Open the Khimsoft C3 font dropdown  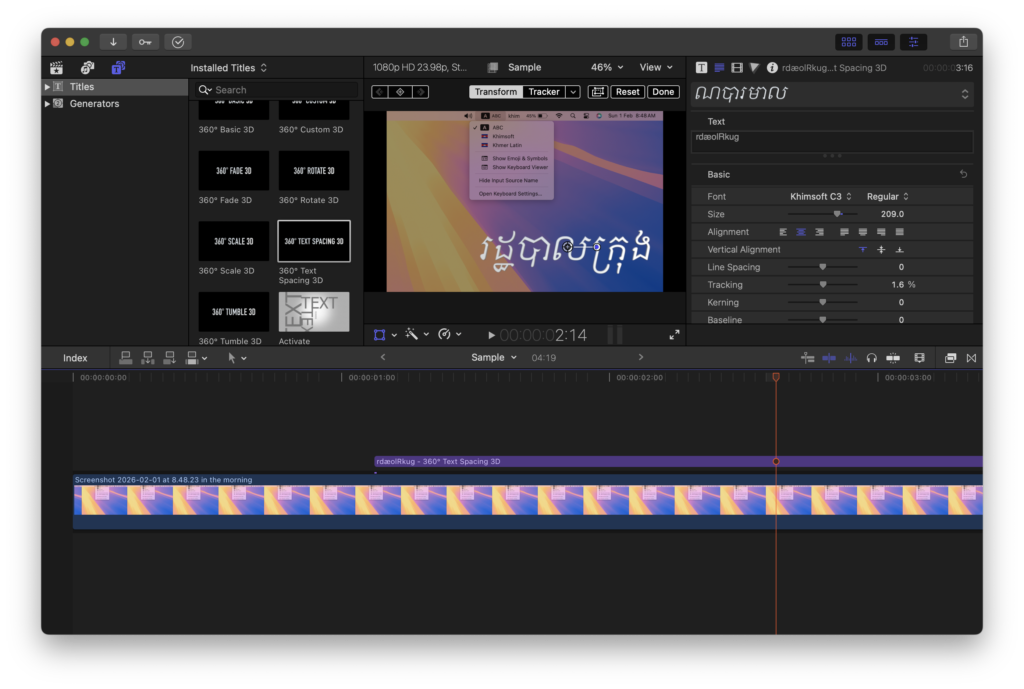coord(821,197)
